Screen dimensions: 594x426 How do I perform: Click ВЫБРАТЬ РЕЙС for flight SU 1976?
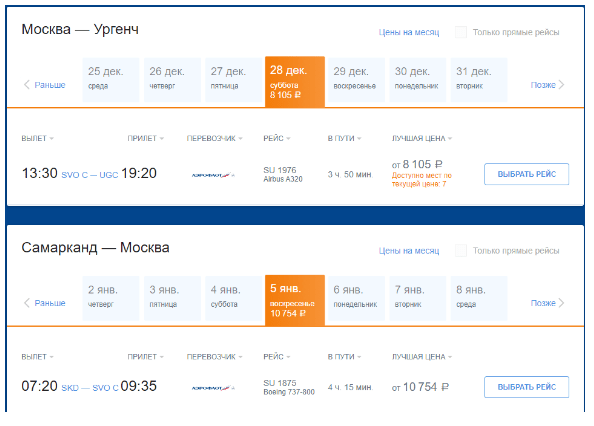click(527, 174)
